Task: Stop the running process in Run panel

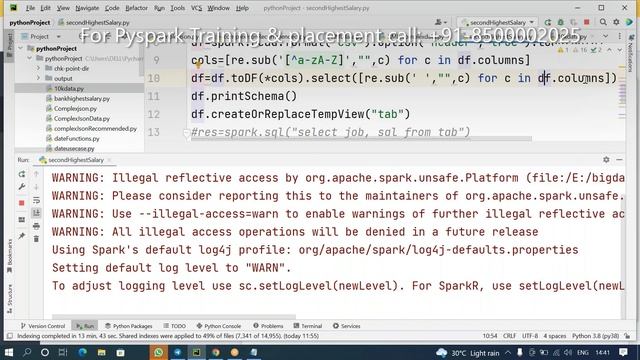Action: click(22, 203)
